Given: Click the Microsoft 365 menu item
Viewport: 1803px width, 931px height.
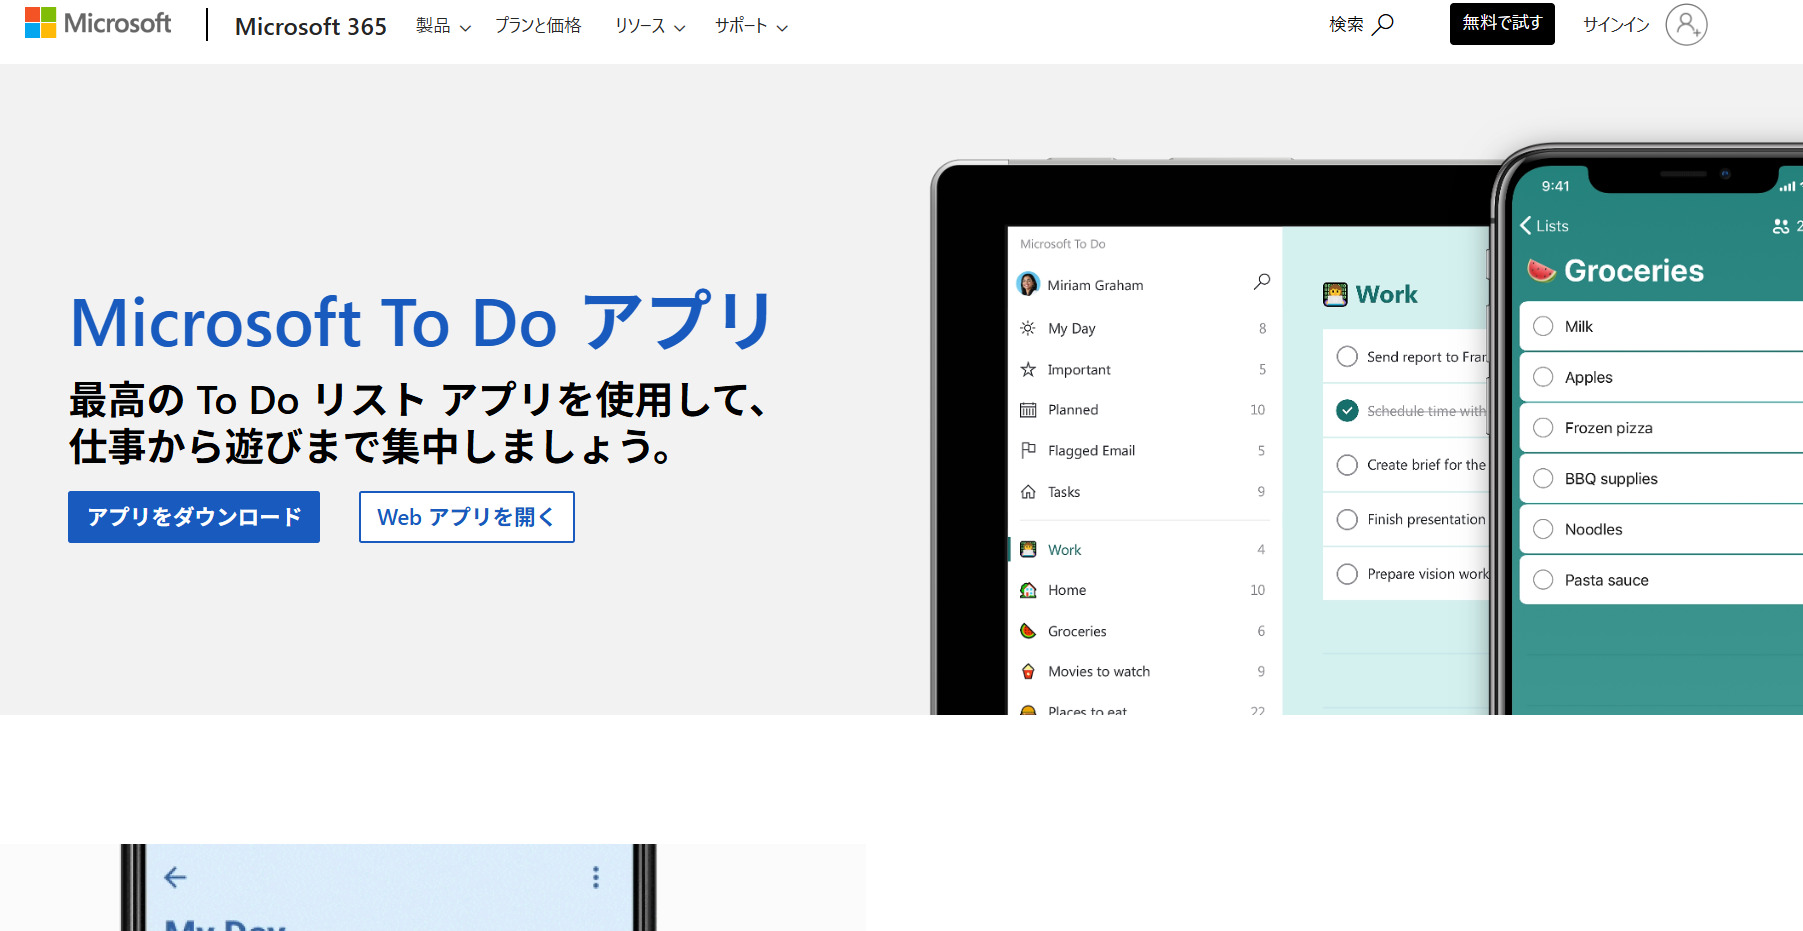Looking at the screenshot, I should pyautogui.click(x=311, y=27).
